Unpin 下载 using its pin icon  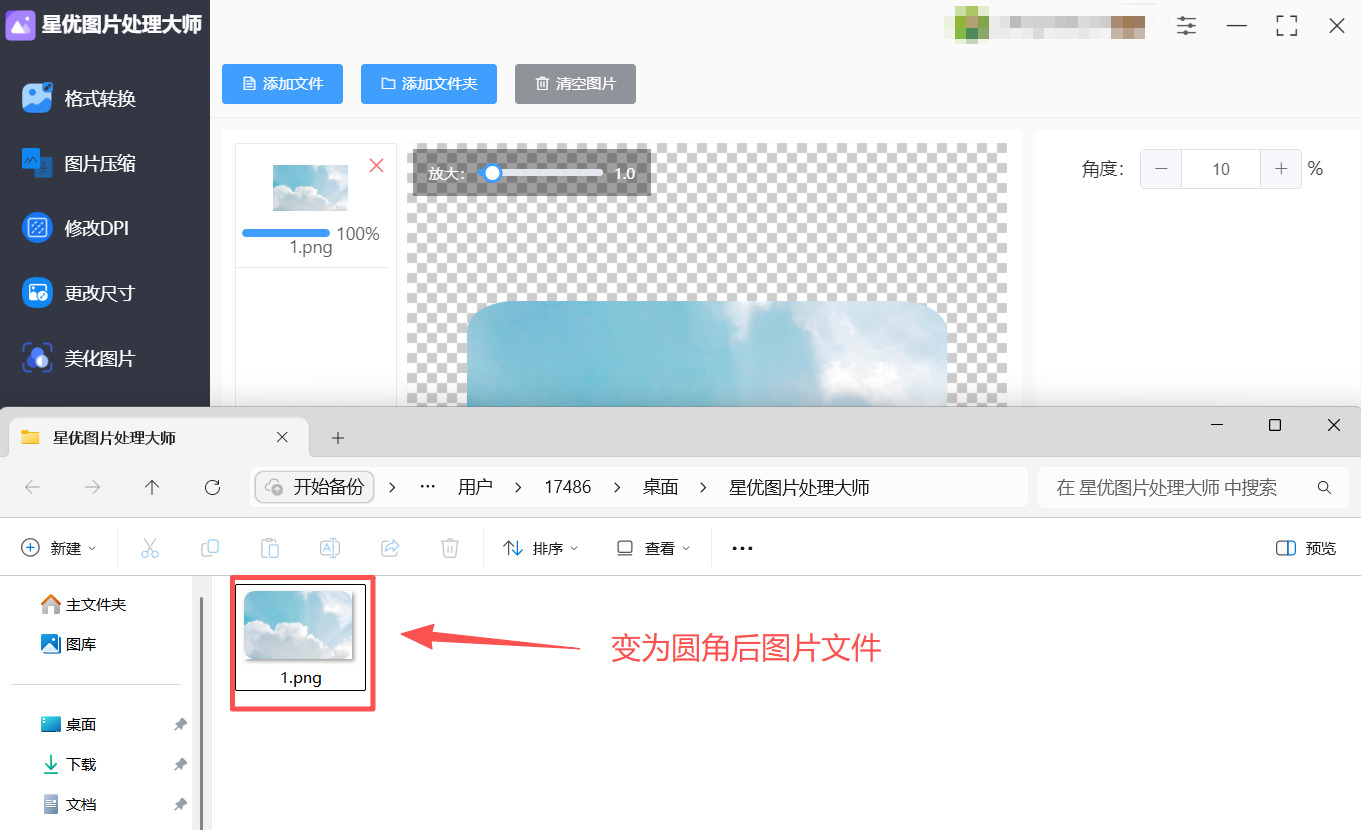tap(180, 764)
